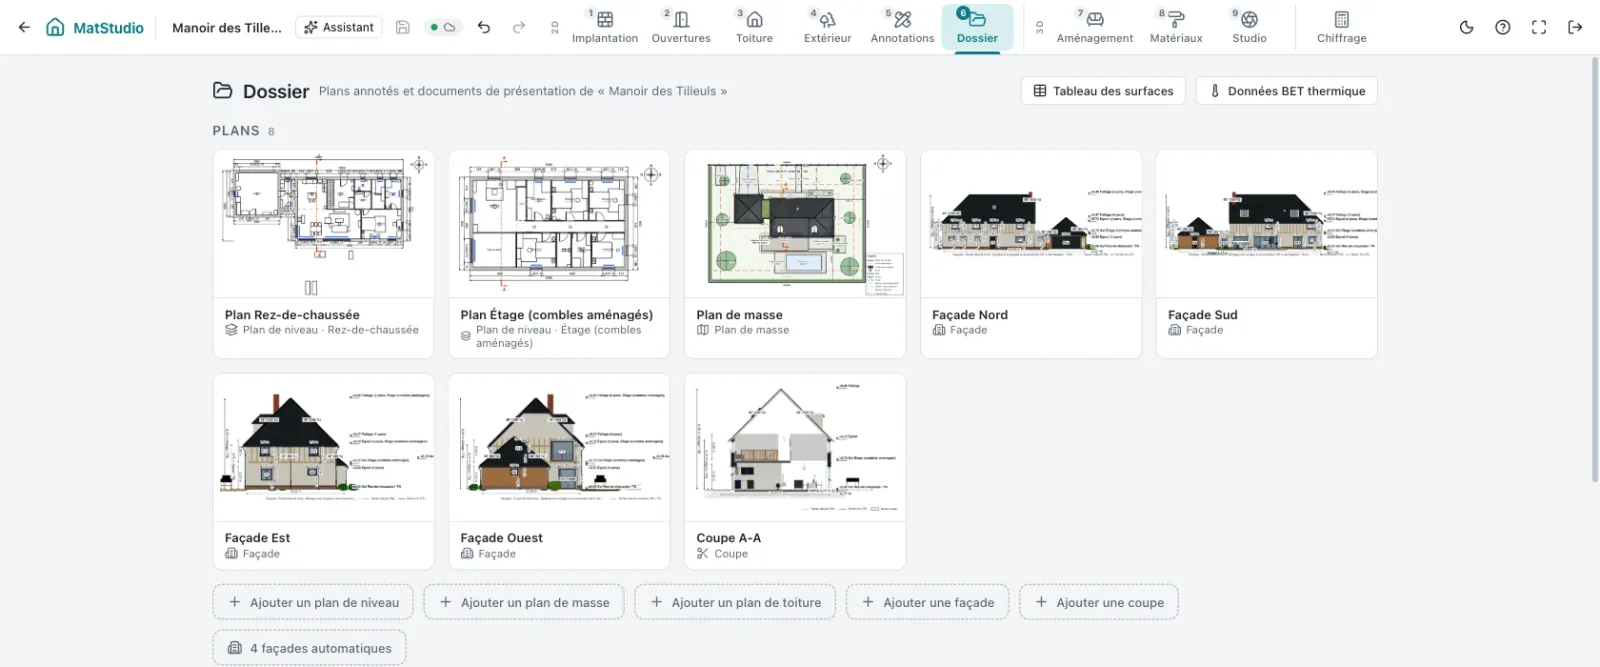Click the map icon under Plan de masse
The image size is (1600, 667).
point(702,330)
